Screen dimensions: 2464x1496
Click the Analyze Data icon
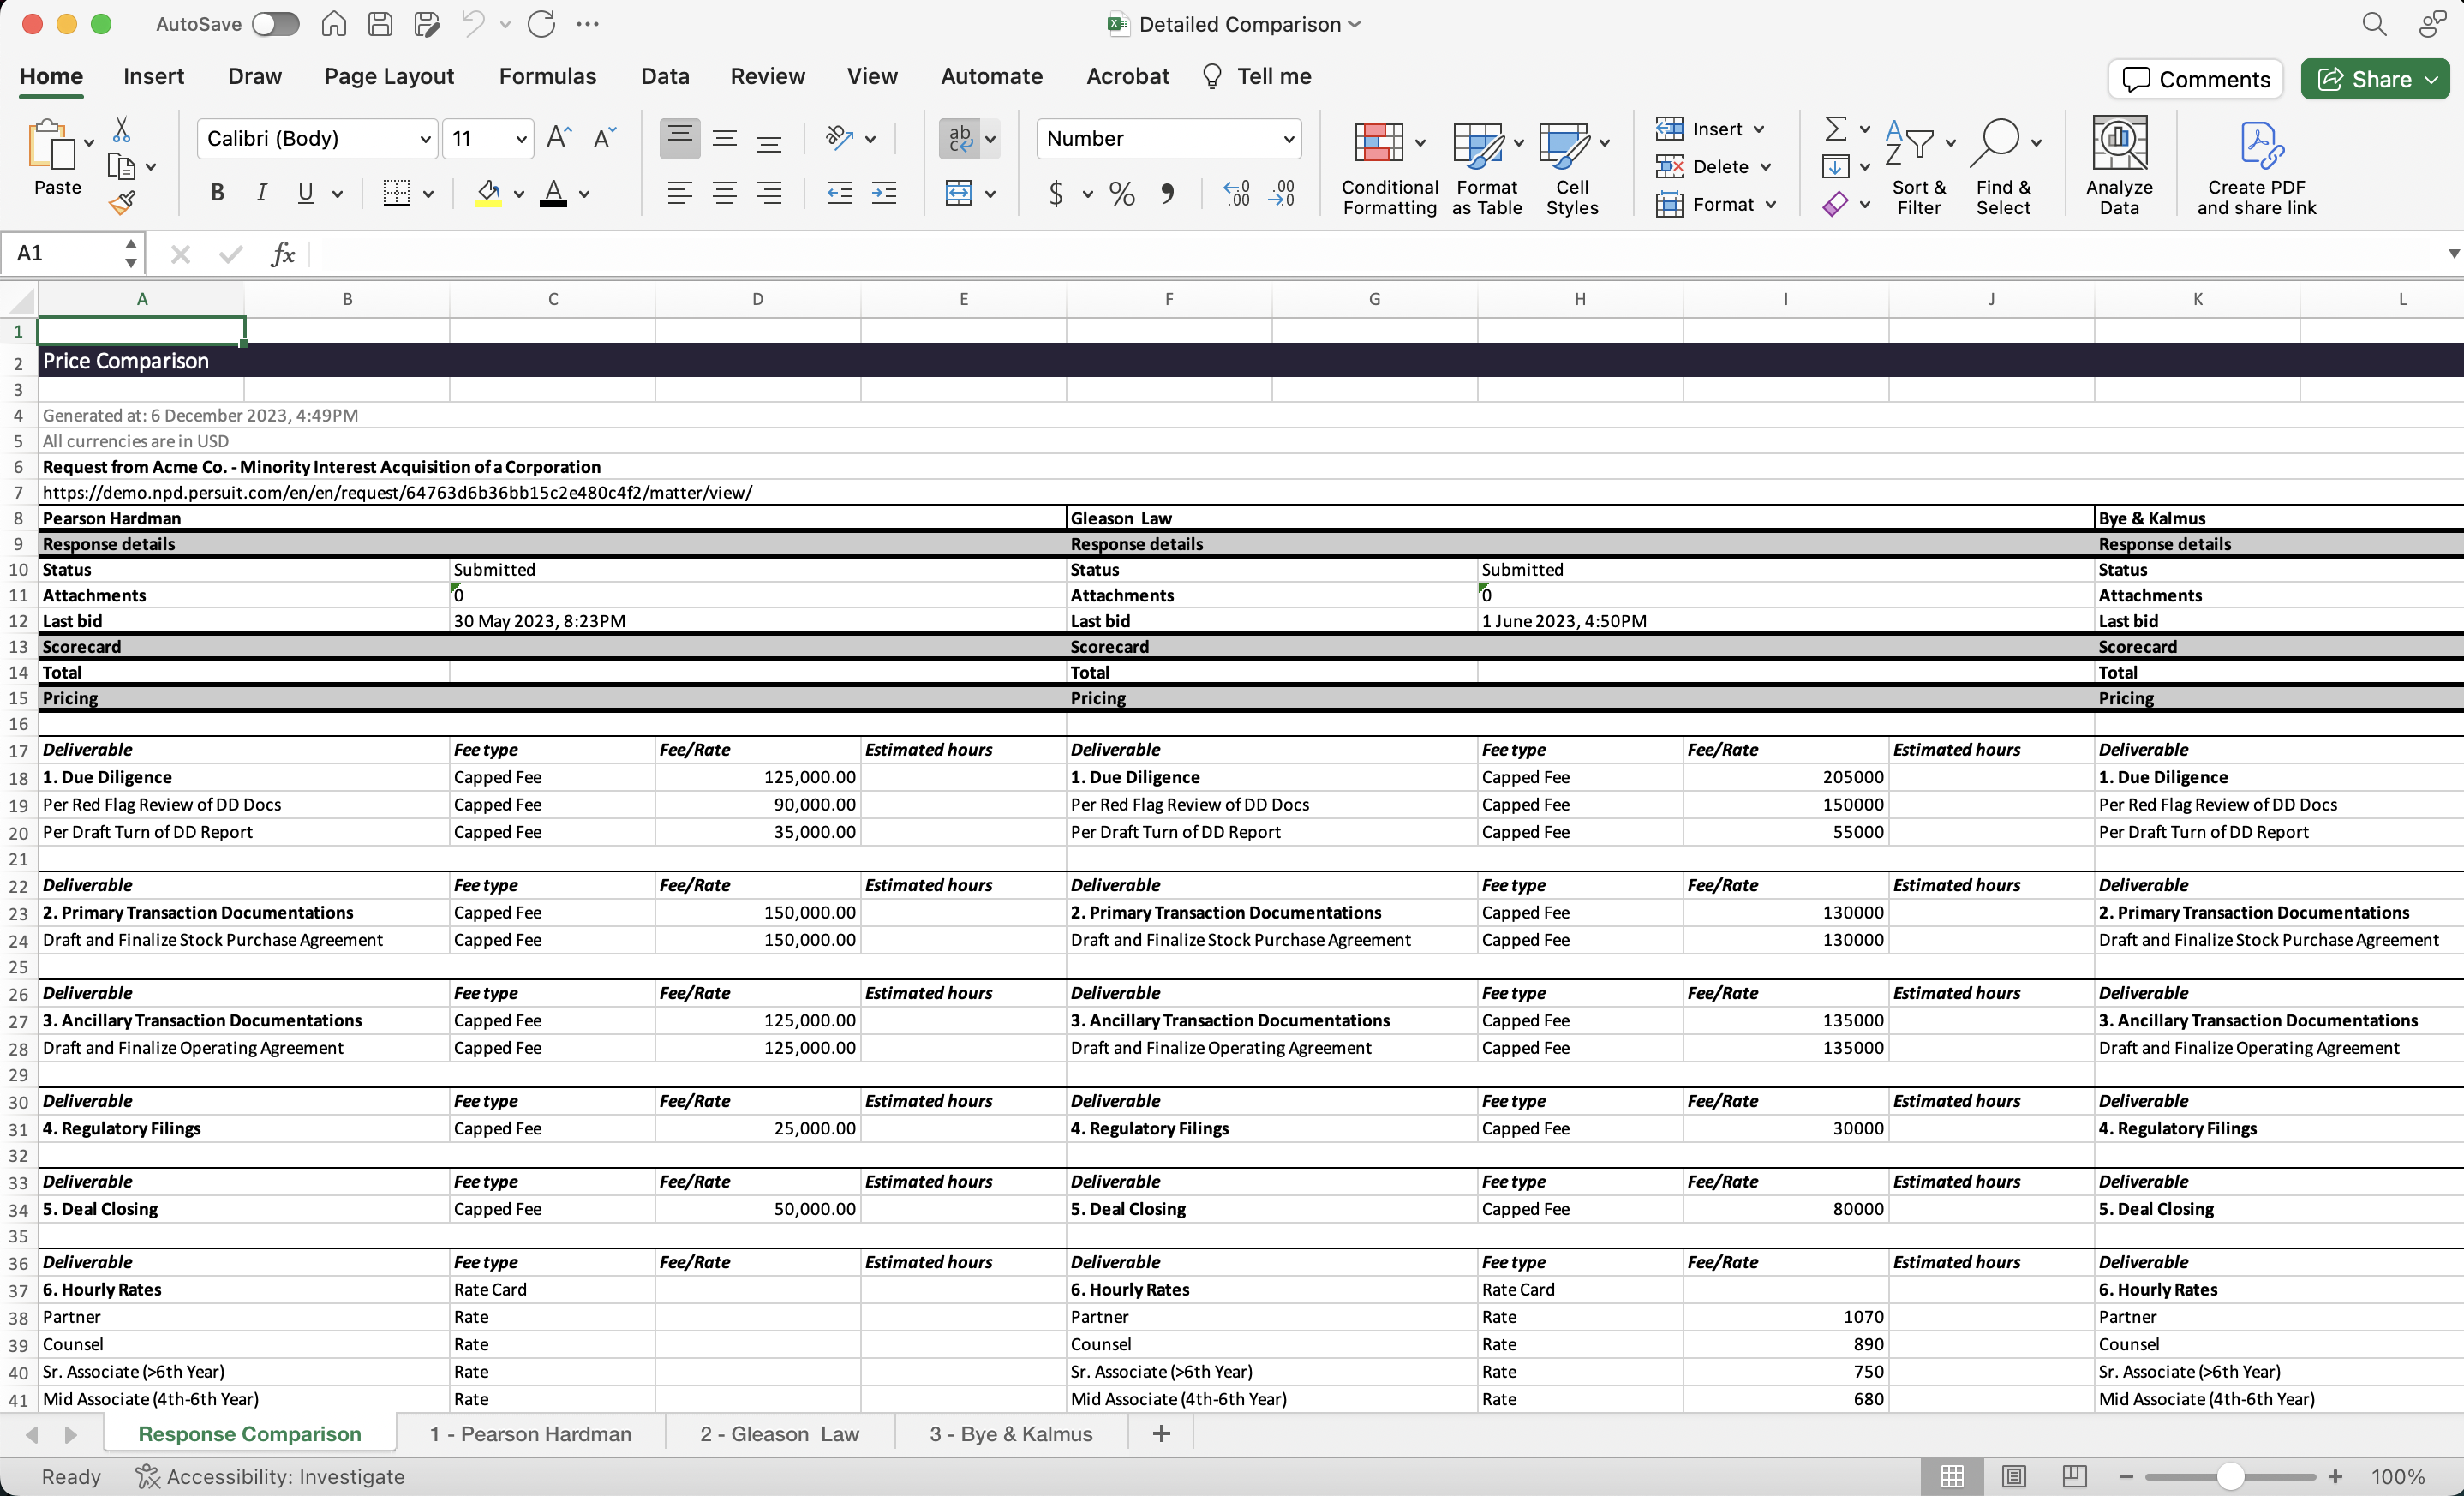[x=2119, y=165]
